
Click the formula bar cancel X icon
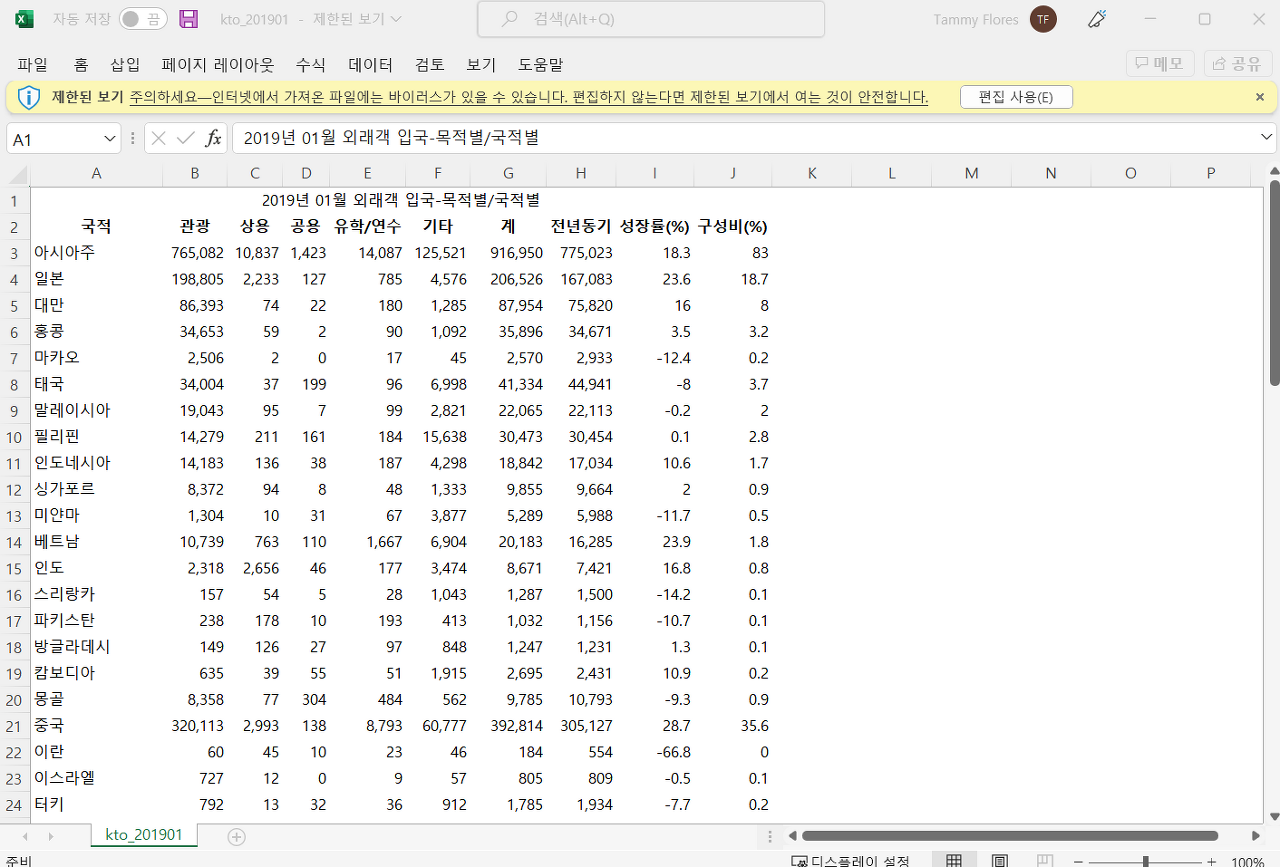[x=158, y=138]
